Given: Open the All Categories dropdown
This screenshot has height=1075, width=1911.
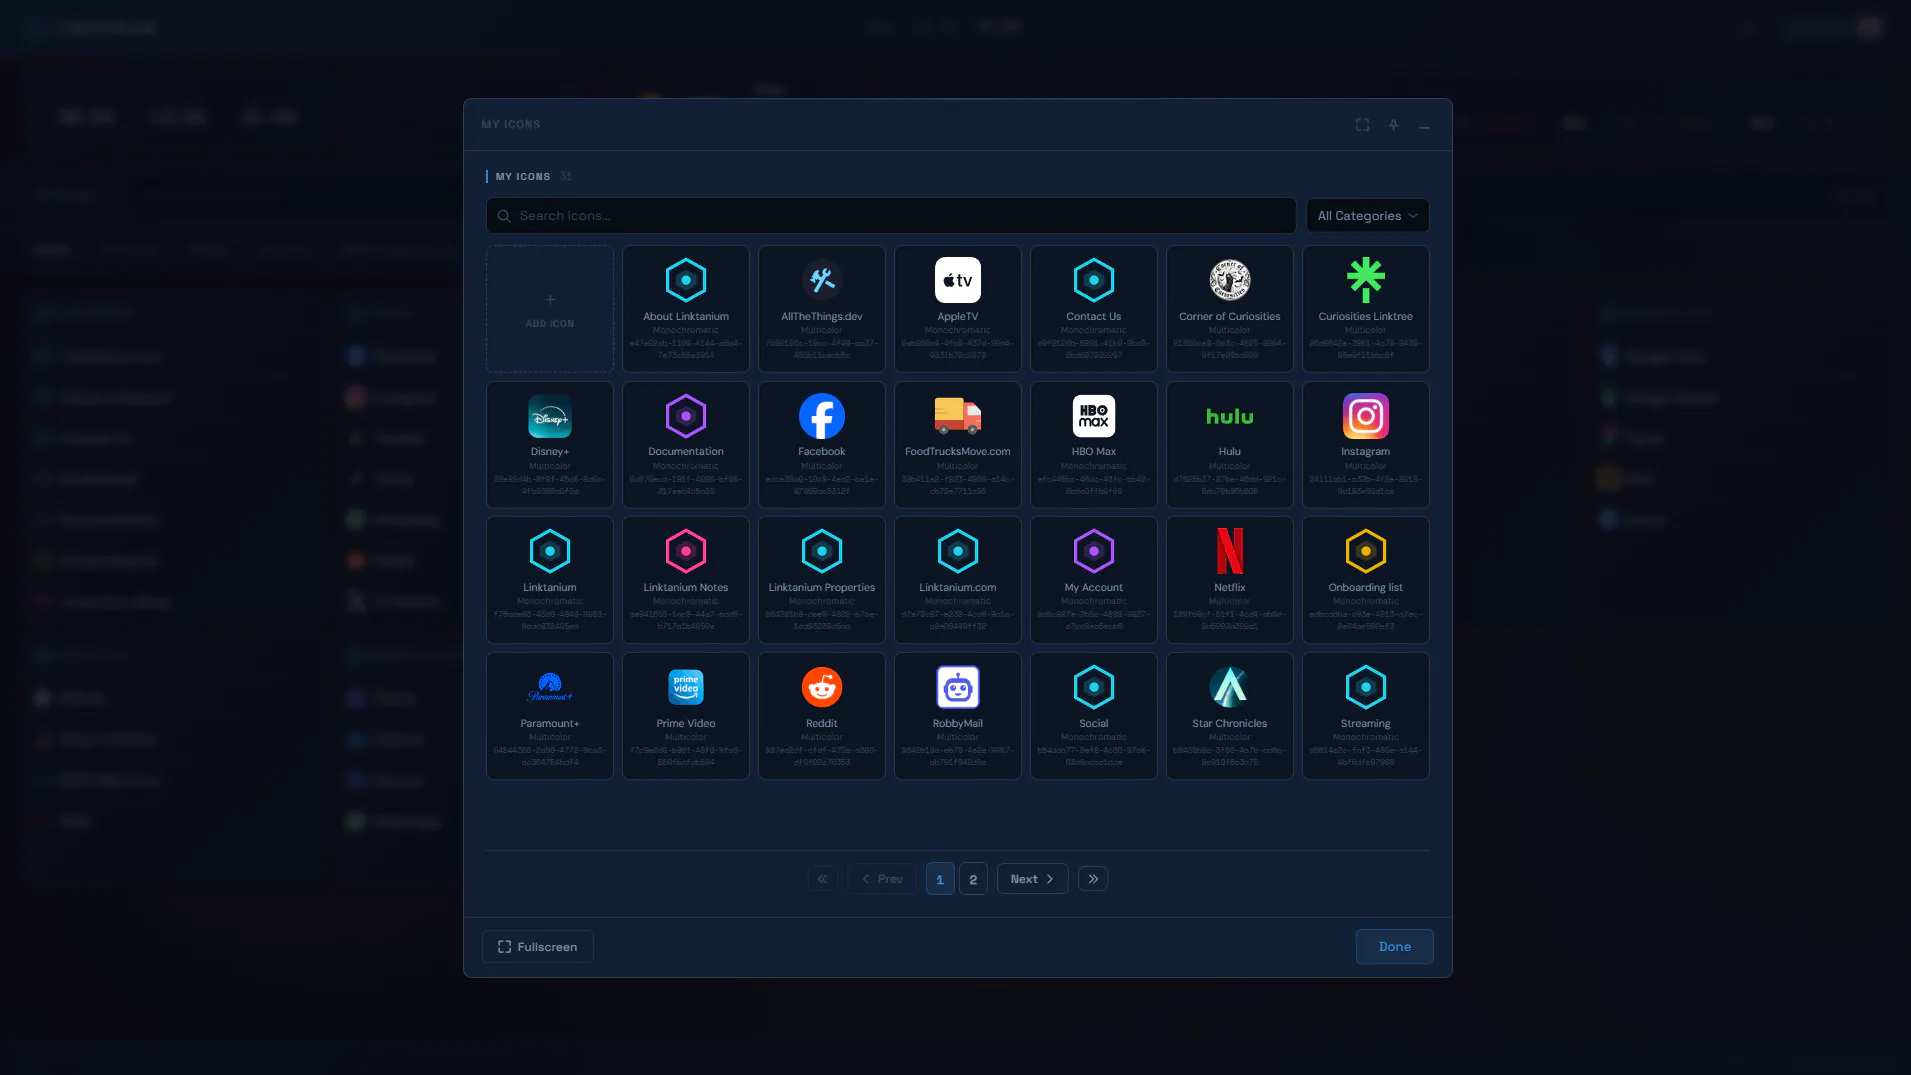Looking at the screenshot, I should pyautogui.click(x=1367, y=216).
